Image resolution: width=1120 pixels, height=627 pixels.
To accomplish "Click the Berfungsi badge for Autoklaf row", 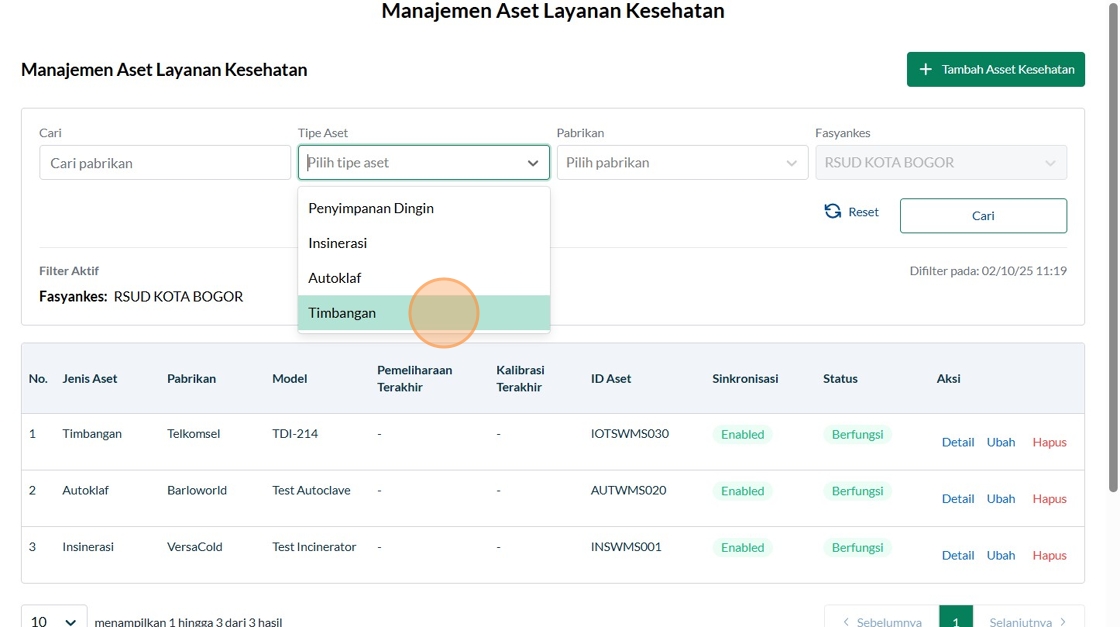I will click(x=857, y=491).
